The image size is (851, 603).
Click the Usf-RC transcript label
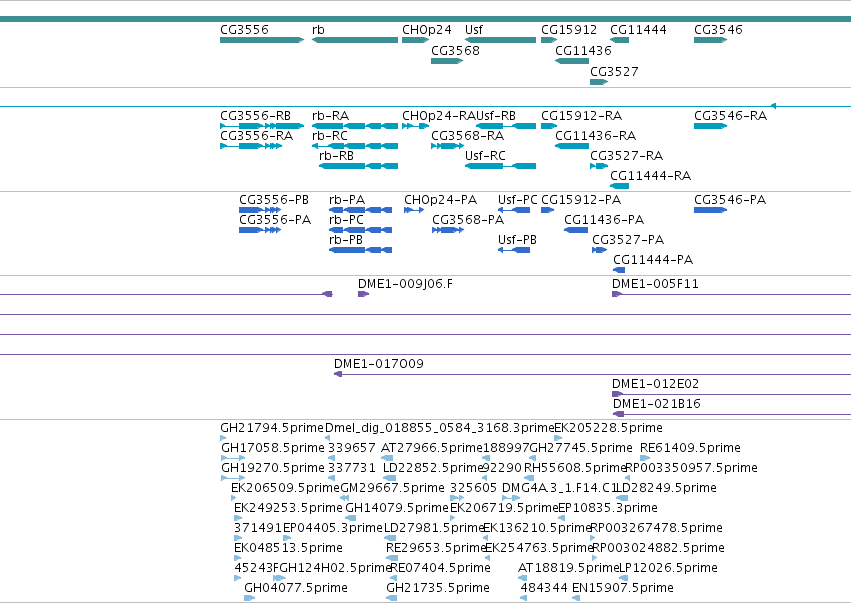pyautogui.click(x=485, y=156)
